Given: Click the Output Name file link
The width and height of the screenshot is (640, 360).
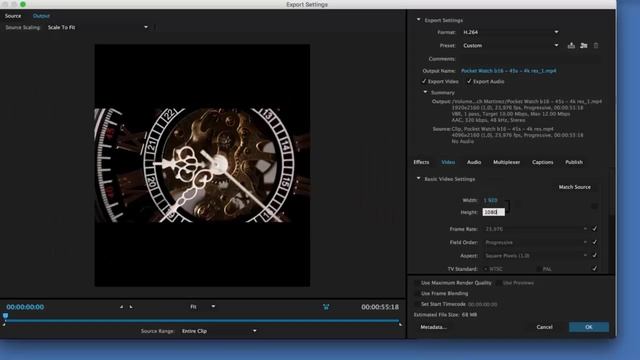Looking at the screenshot, I should [x=509, y=71].
